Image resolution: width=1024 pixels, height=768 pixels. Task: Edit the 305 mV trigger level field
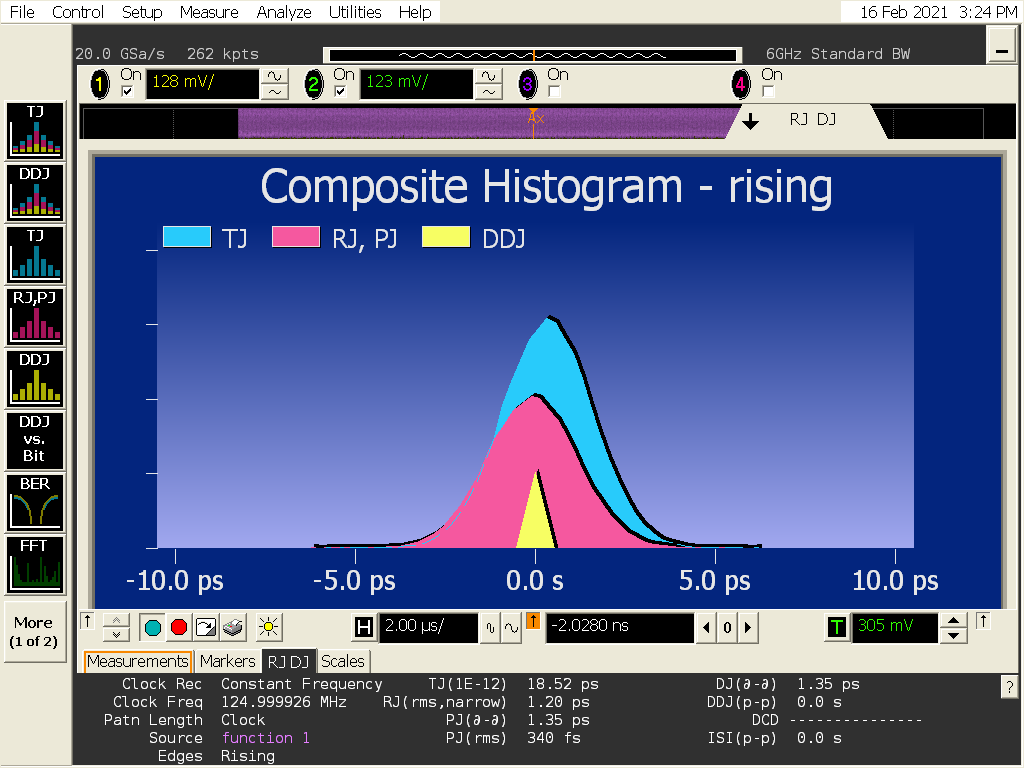coord(895,628)
